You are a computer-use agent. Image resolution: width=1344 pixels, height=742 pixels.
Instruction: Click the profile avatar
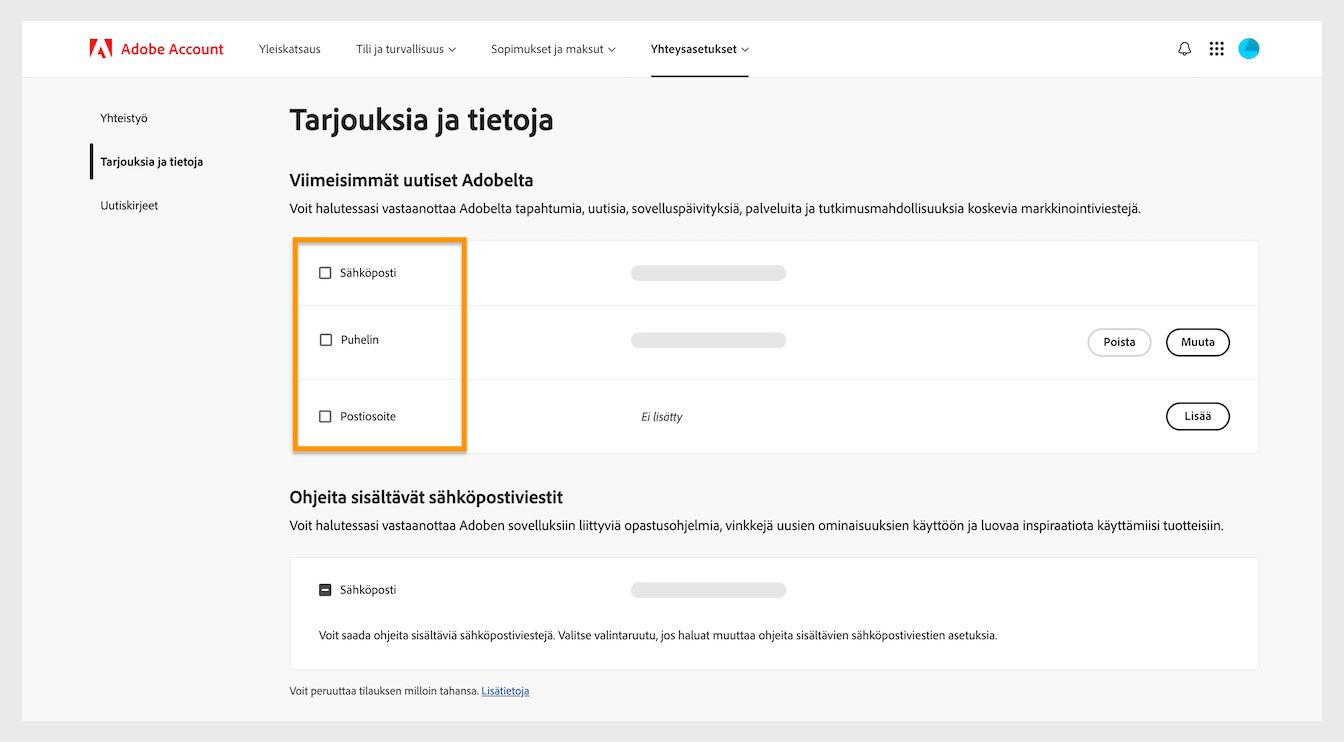(1248, 47)
